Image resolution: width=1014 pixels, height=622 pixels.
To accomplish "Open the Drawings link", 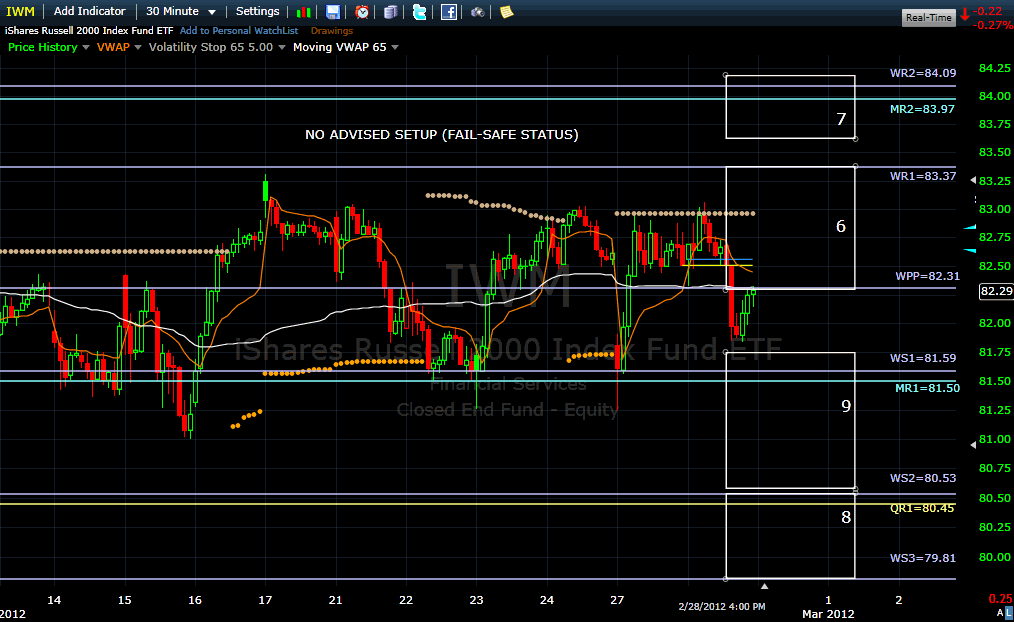I will click(x=332, y=30).
